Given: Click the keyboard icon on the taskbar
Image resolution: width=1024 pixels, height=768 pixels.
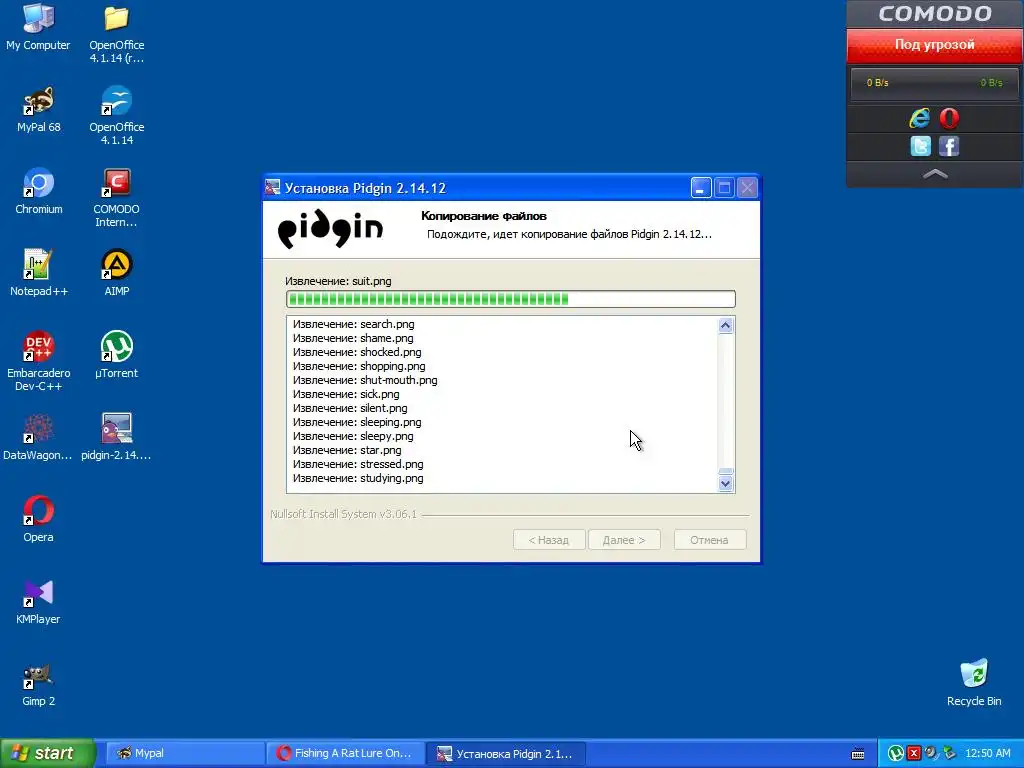Looking at the screenshot, I should click(x=858, y=754).
